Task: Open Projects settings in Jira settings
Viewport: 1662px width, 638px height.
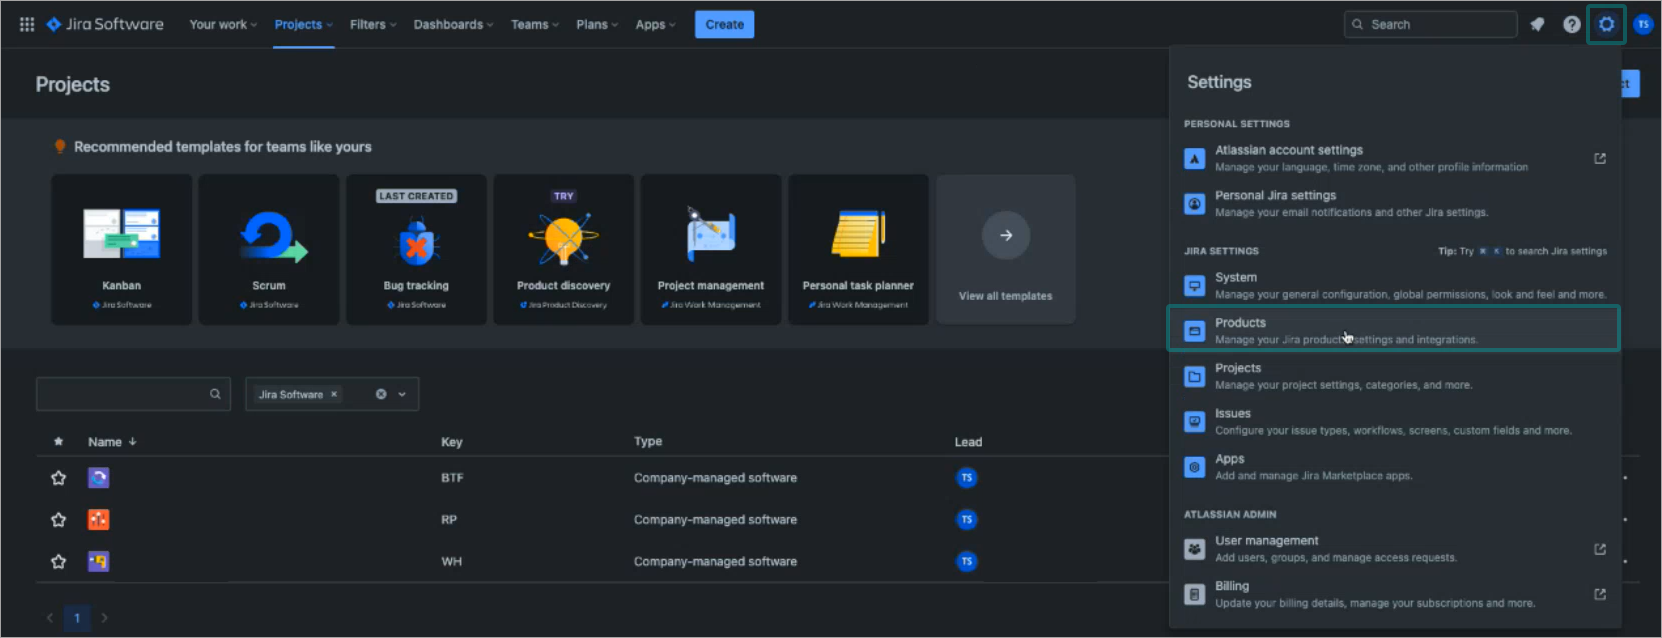Action: pos(1394,376)
